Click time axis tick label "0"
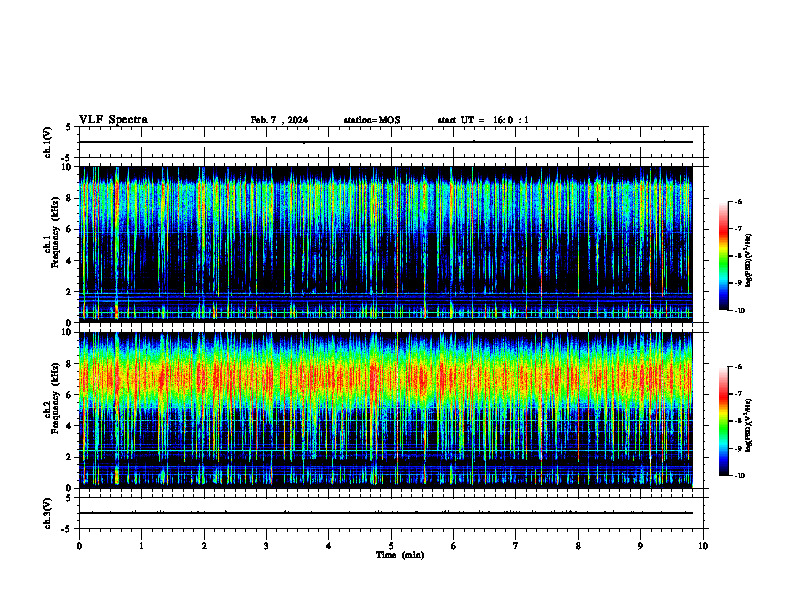 tap(79, 546)
